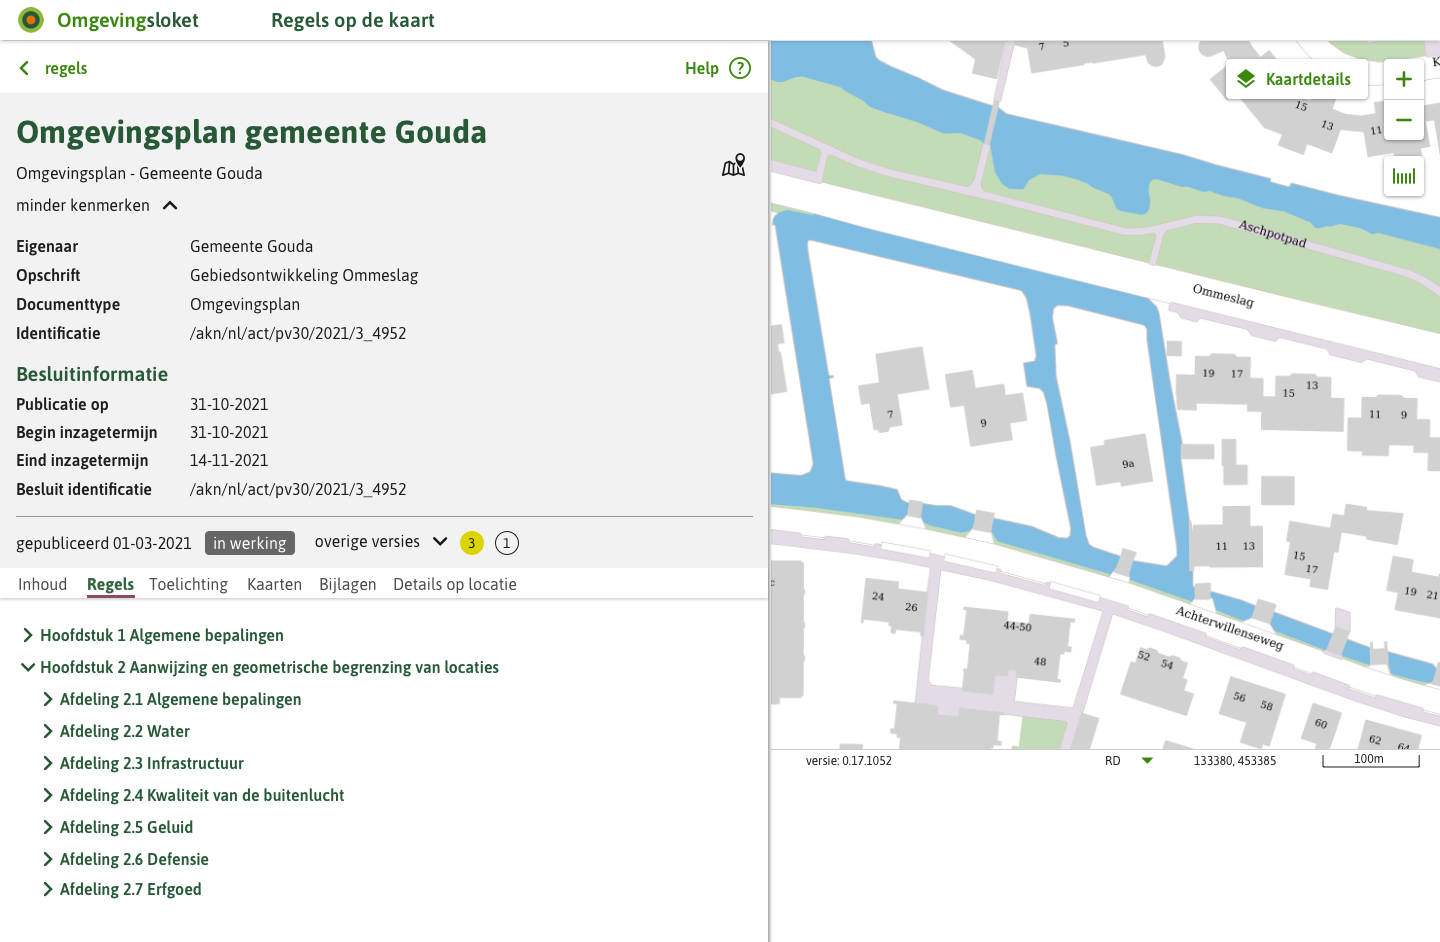1440x942 pixels.
Task: Collapse Hoofdstuk 2 Aanwijzing en geometrische begrenzing
Action: (x=28, y=667)
